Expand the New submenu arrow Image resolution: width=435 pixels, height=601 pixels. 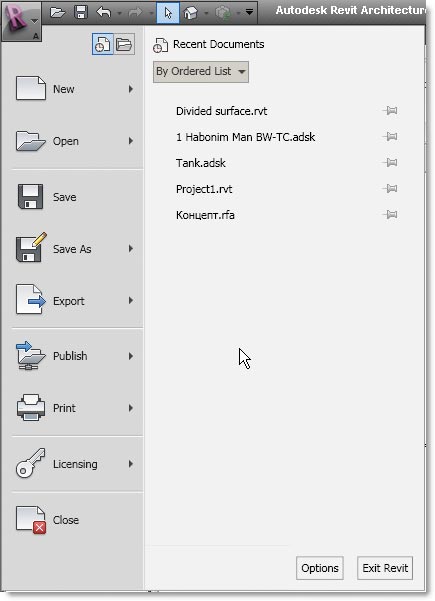point(131,89)
